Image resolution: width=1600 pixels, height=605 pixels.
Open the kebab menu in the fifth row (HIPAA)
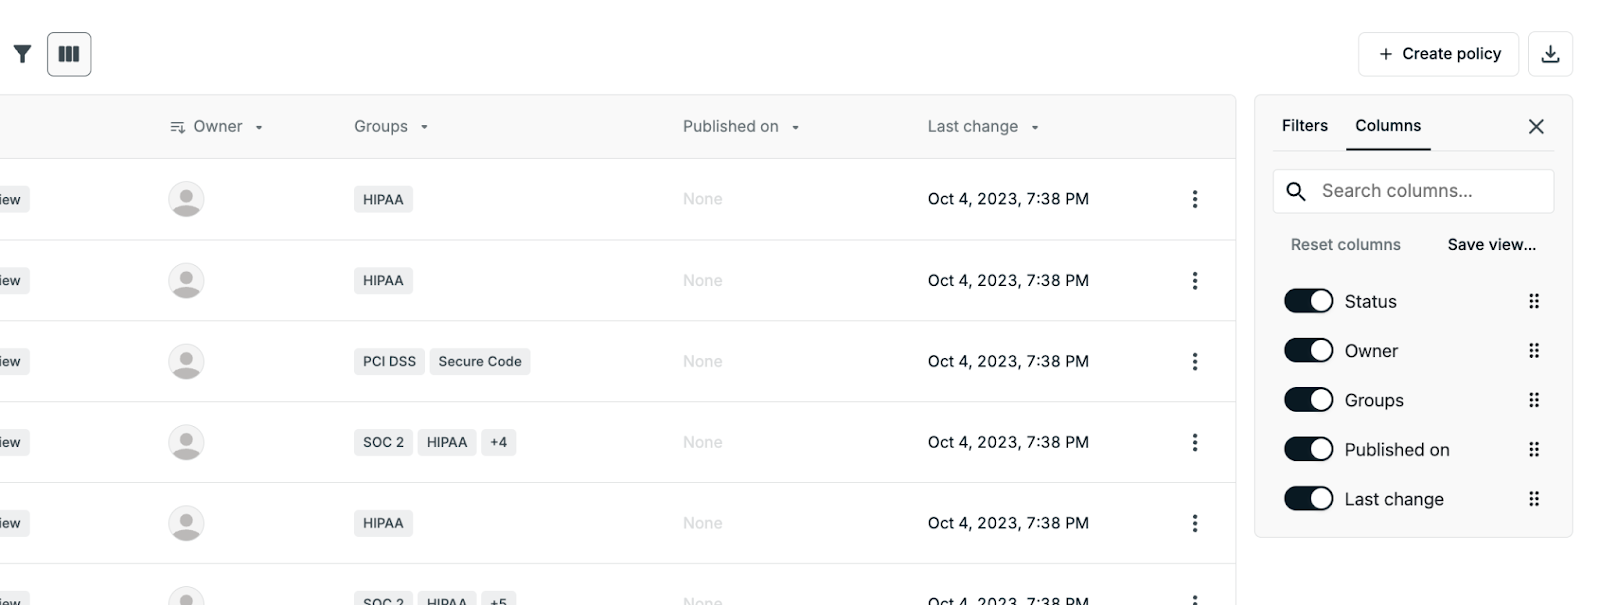pos(1194,523)
